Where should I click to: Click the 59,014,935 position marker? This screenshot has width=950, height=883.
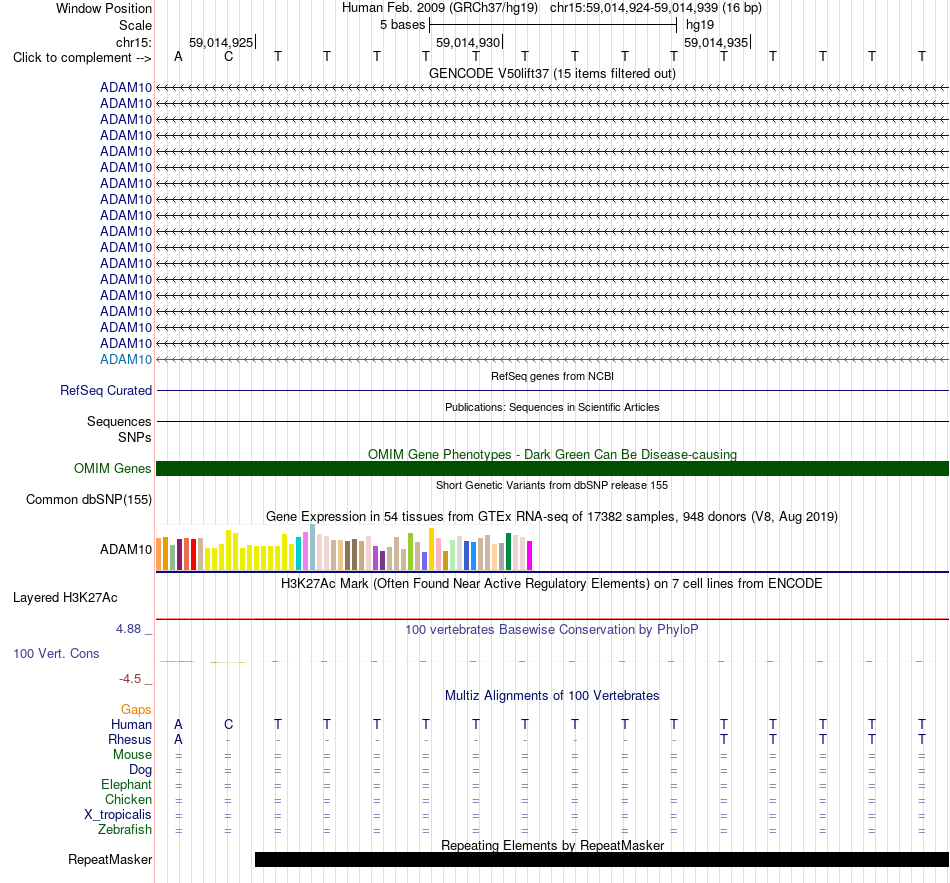[x=716, y=42]
